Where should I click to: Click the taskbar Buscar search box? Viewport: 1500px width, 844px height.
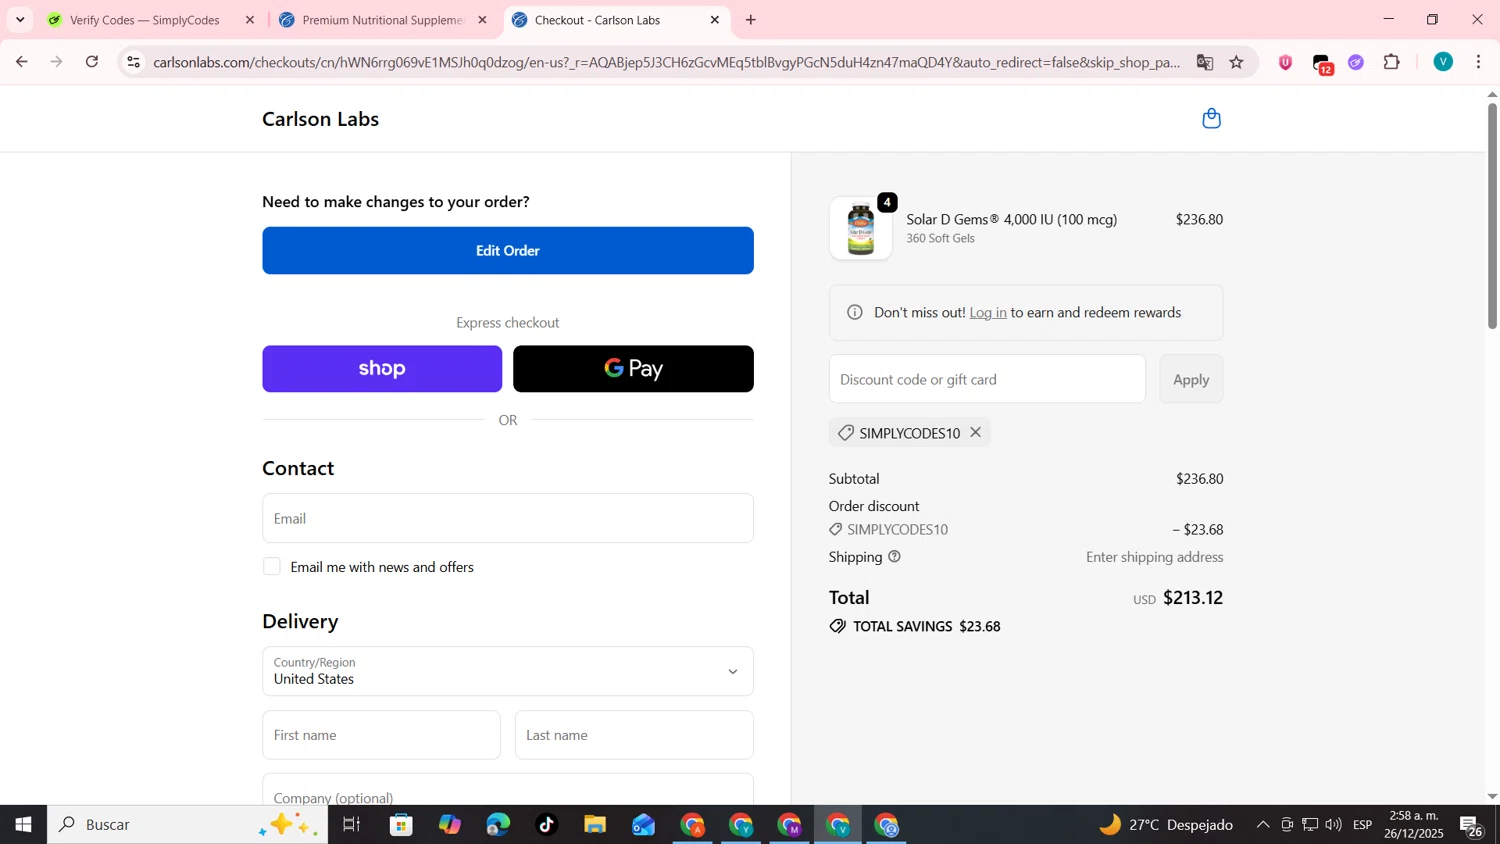tap(187, 825)
